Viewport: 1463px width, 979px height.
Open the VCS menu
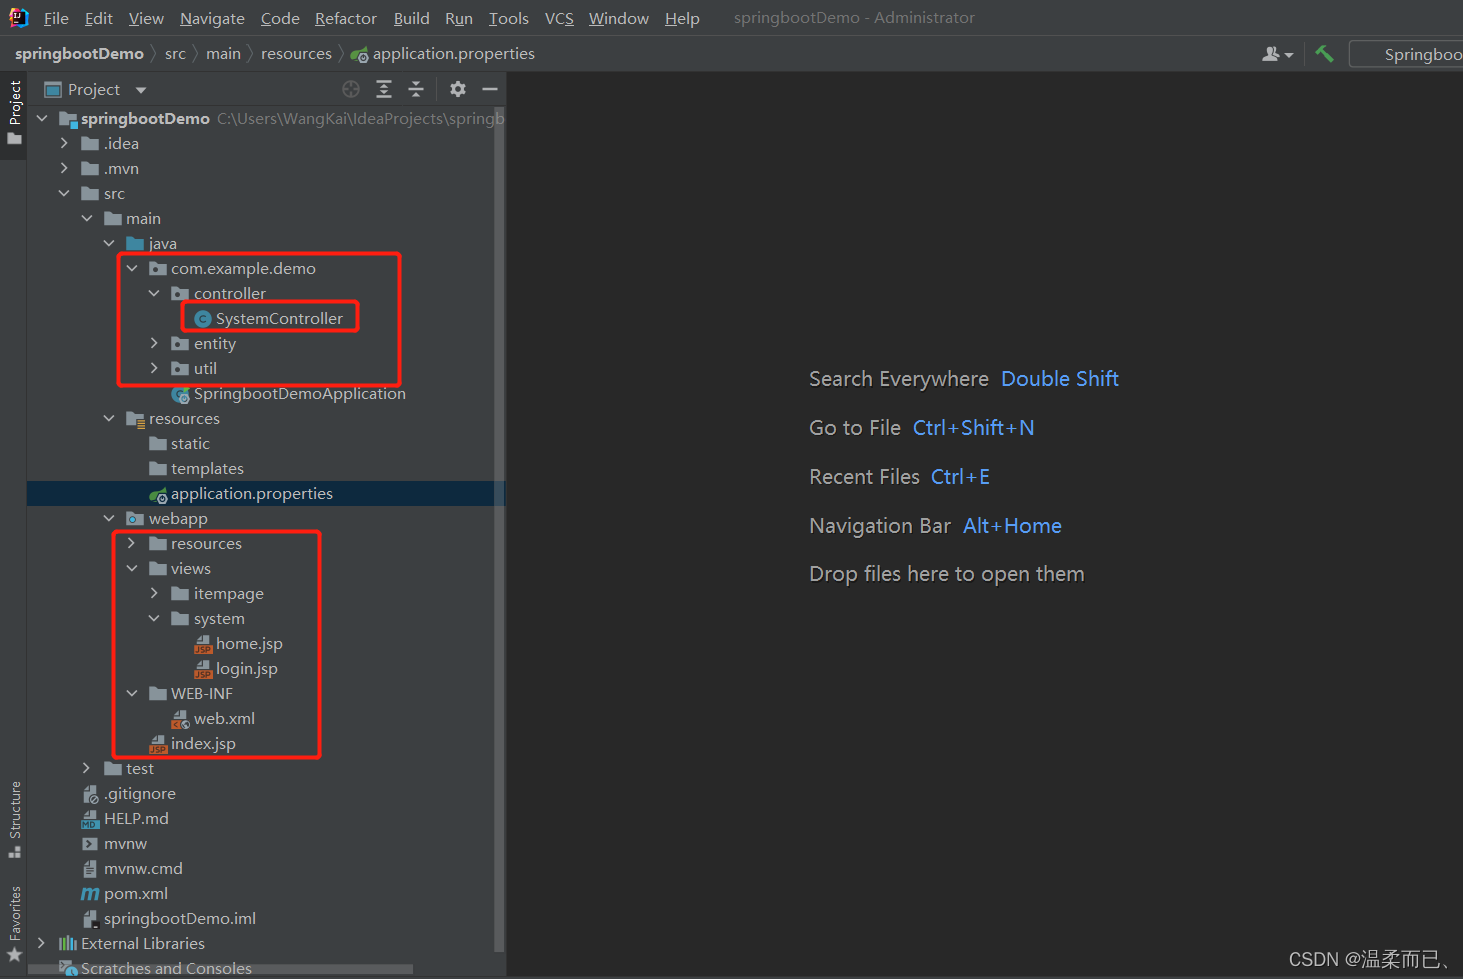559,18
